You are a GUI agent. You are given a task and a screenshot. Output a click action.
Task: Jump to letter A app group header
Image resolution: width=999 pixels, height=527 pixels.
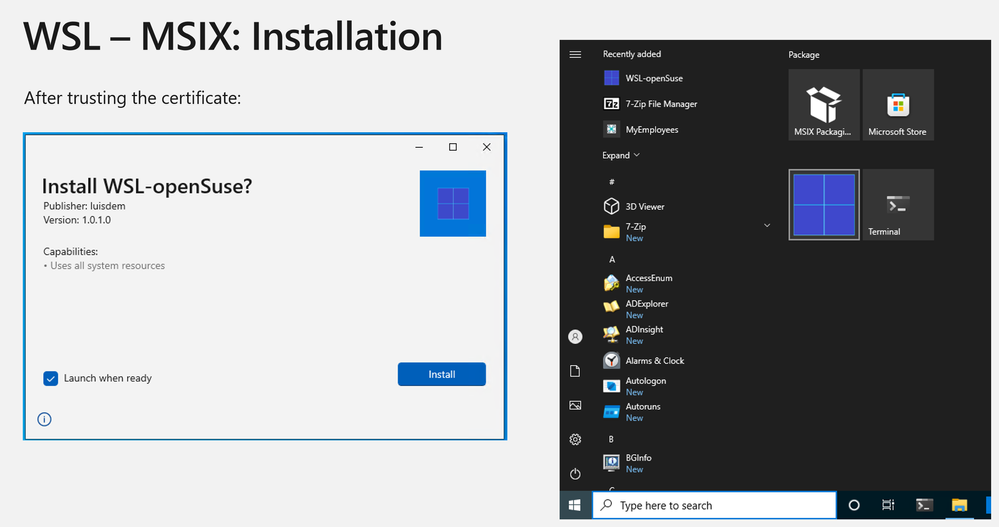coord(612,259)
